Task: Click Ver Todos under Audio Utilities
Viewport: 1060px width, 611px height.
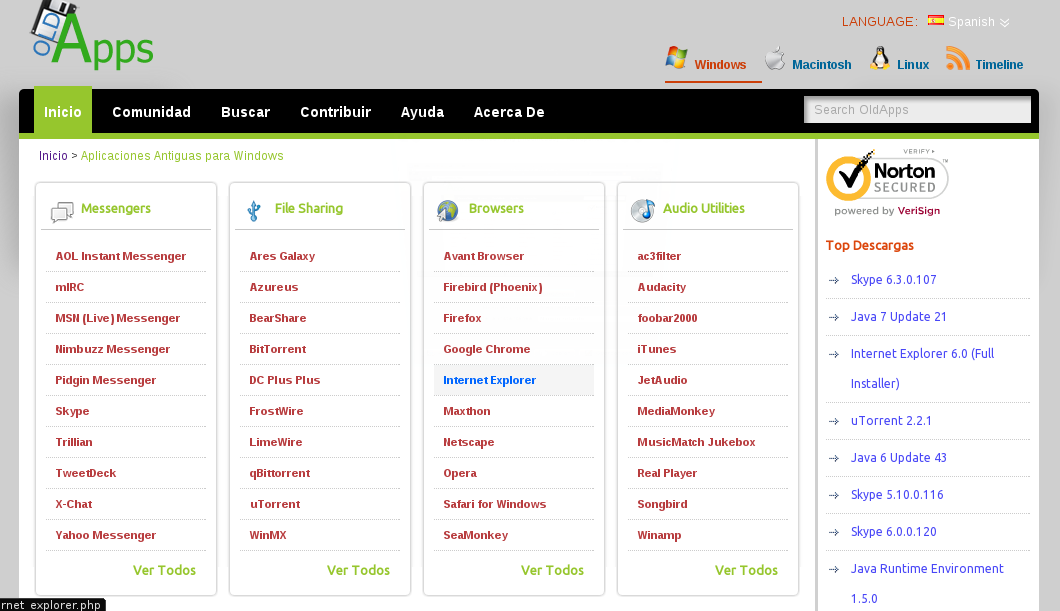Action: (x=746, y=569)
